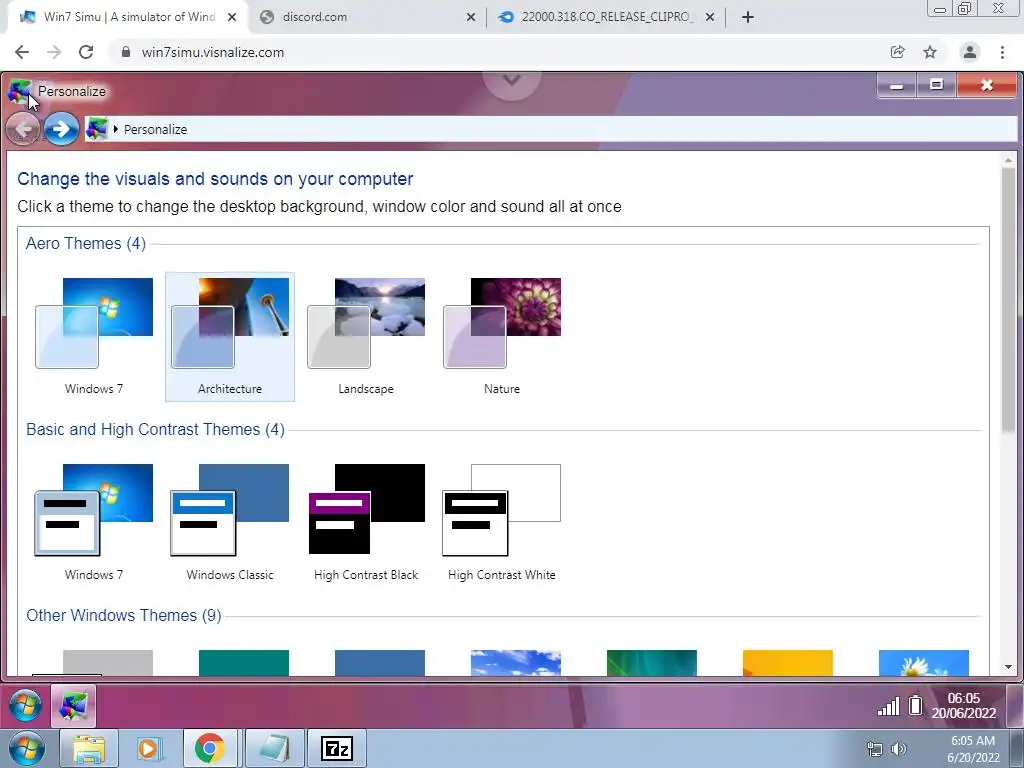Click the Show desktop strip on simulated taskbar
The image size is (1024, 768).
pyautogui.click(x=1014, y=706)
